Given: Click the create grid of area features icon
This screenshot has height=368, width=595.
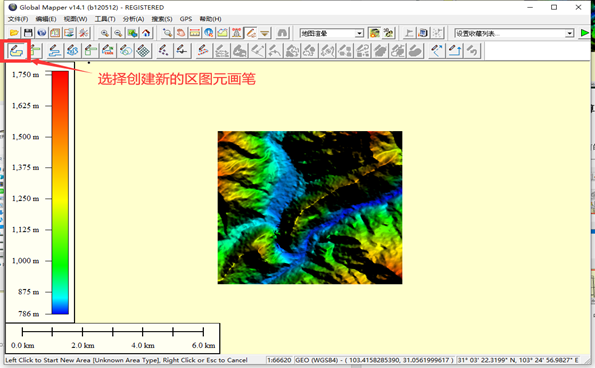Looking at the screenshot, I should click(x=143, y=50).
